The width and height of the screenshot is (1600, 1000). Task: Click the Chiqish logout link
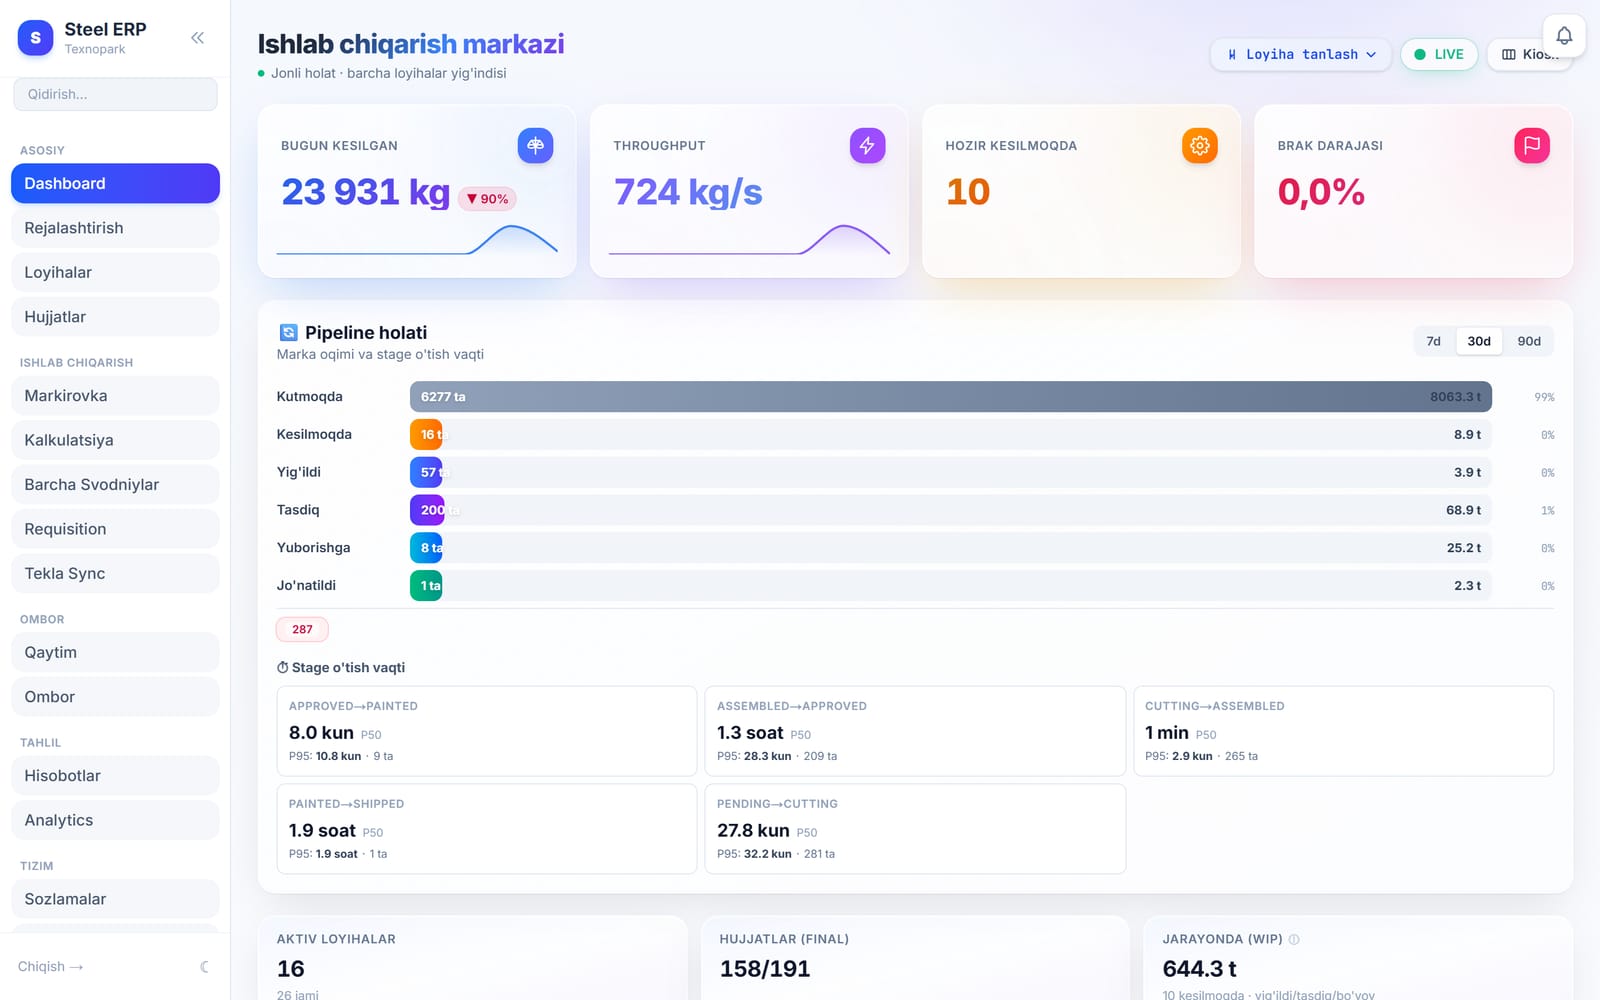[50, 967]
